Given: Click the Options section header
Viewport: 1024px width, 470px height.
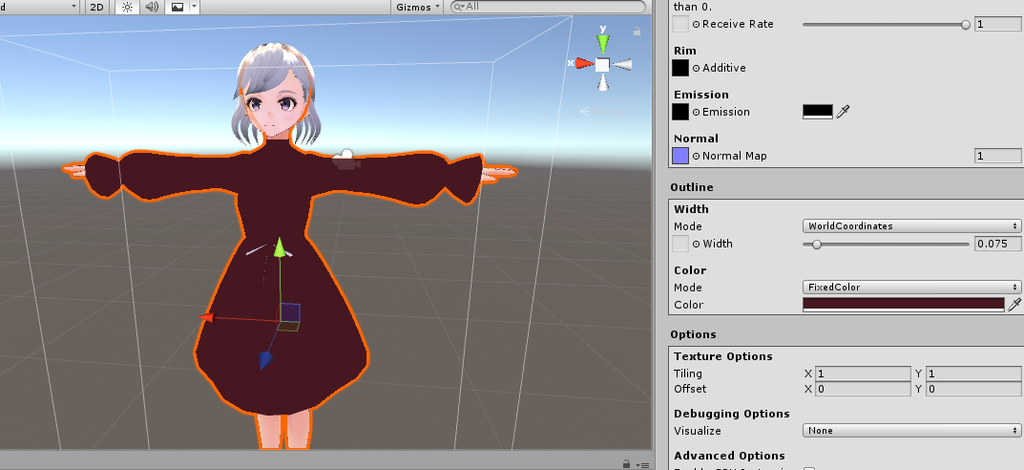Looking at the screenshot, I should [x=693, y=334].
